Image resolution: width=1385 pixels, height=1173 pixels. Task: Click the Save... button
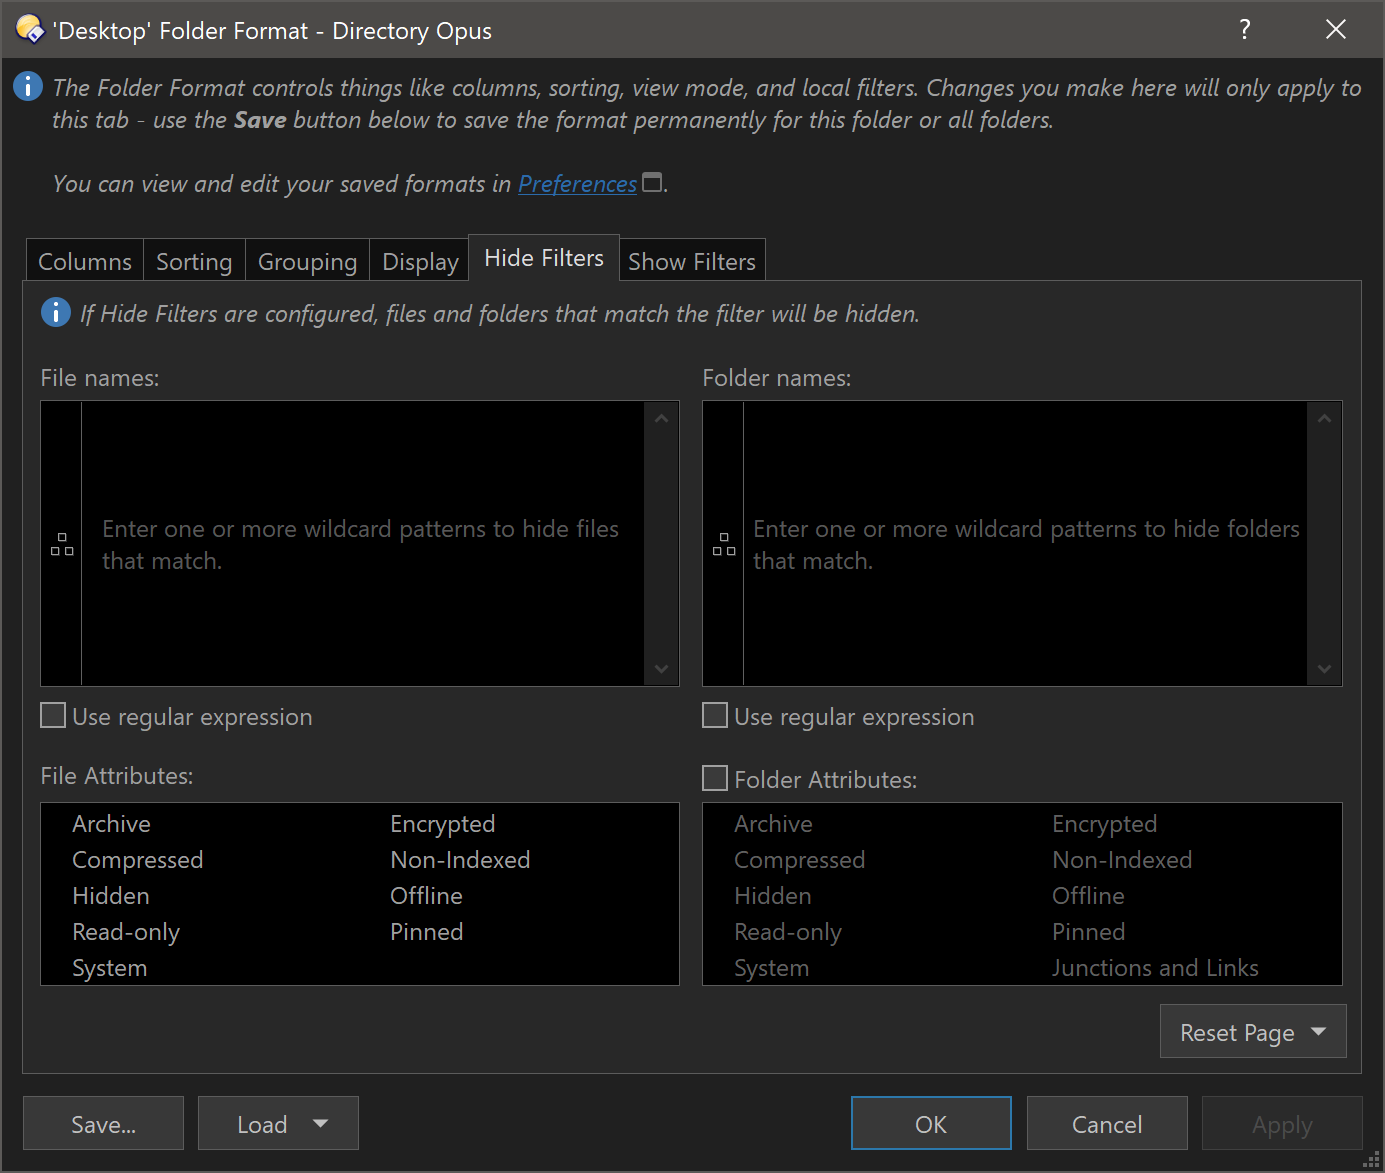[x=103, y=1123]
